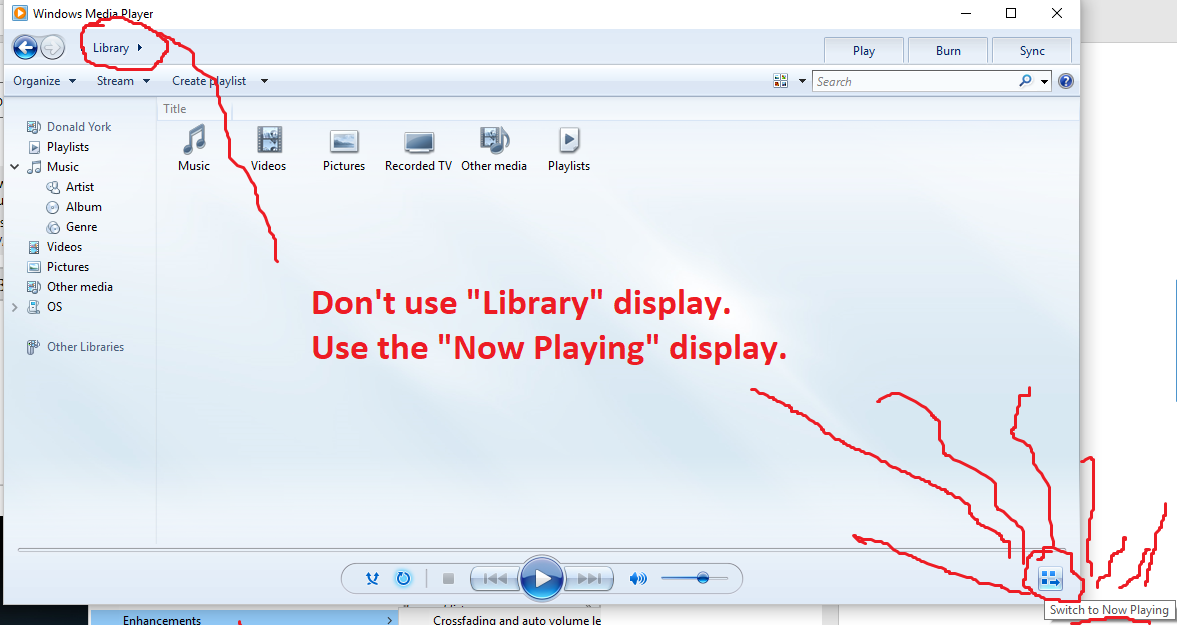The image size is (1177, 625).
Task: Click the View options icon
Action: pyautogui.click(x=781, y=81)
